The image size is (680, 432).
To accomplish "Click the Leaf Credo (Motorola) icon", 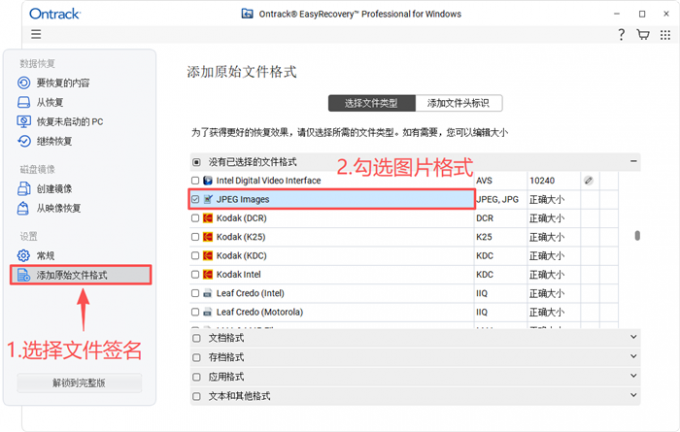I will 208,312.
